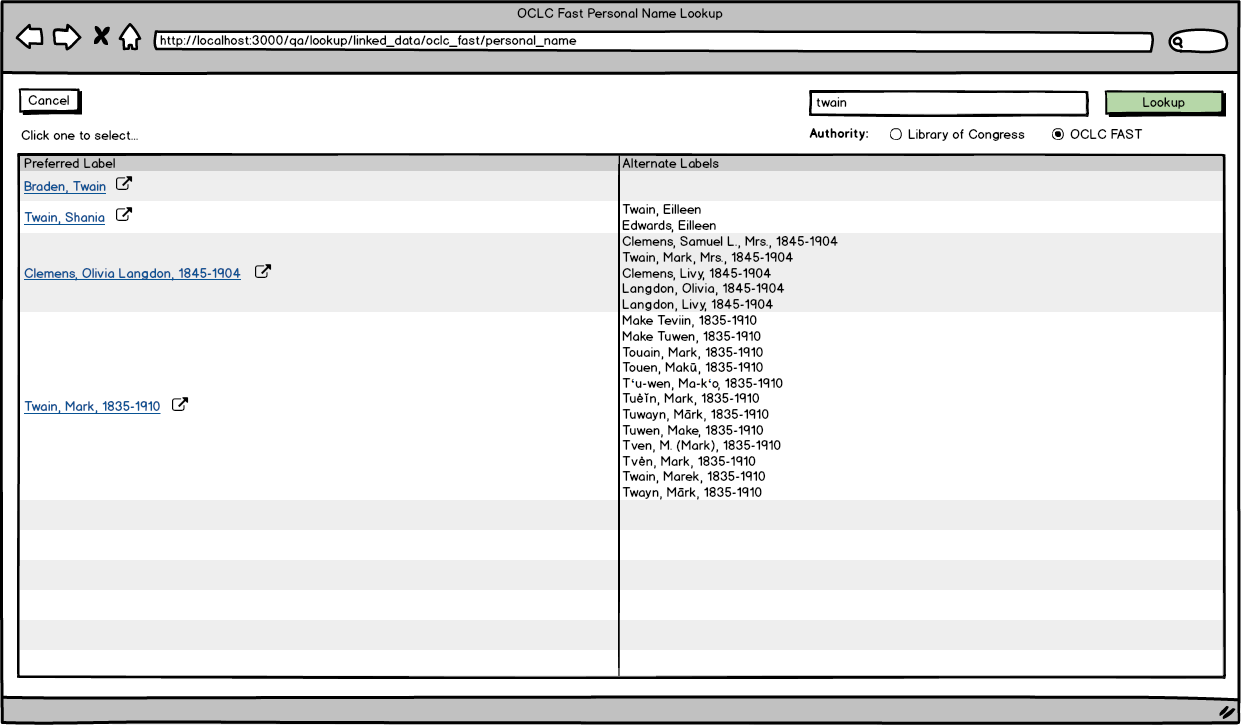Select Clemens, Olivia Langdon, 1845-1904 link

(132, 273)
